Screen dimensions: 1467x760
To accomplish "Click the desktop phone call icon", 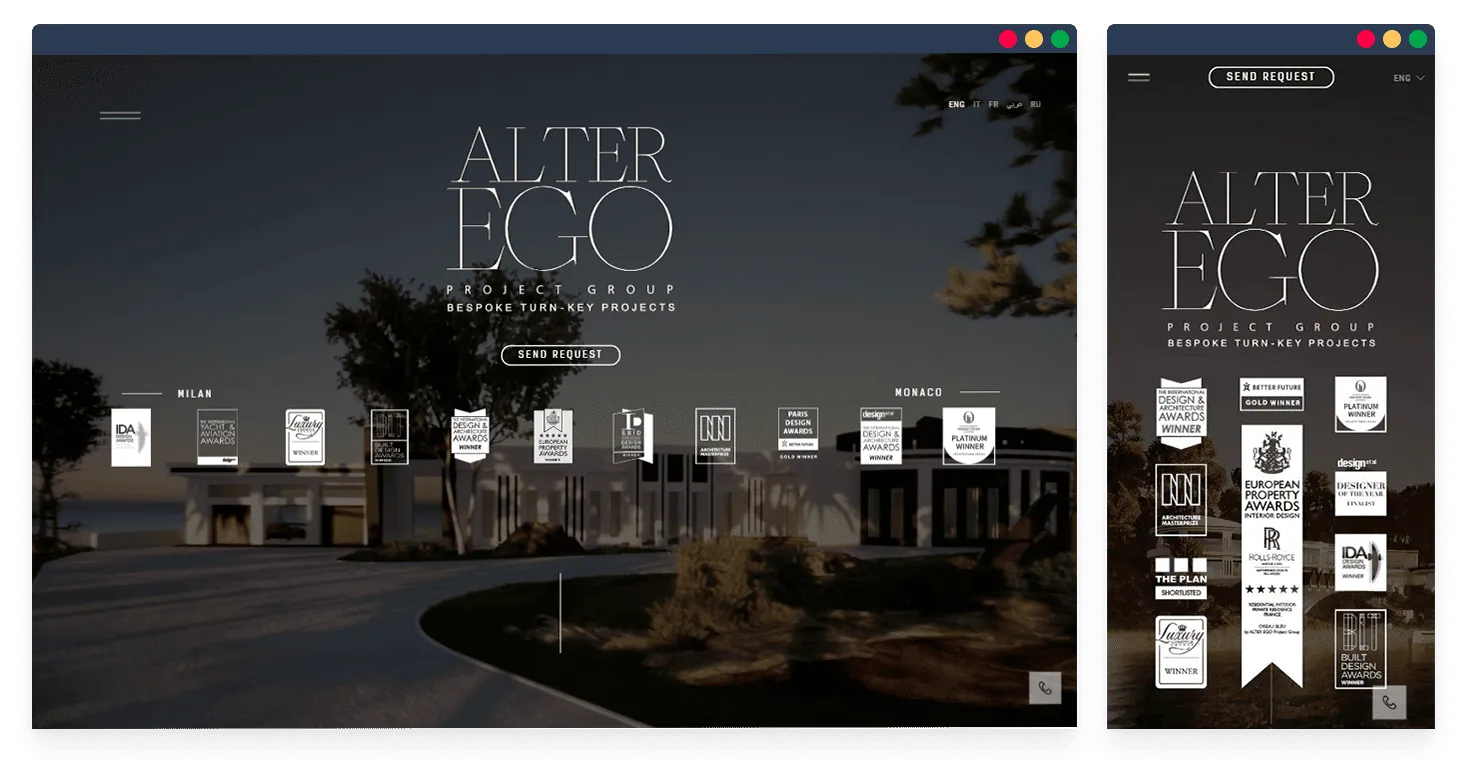I will coord(1045,688).
